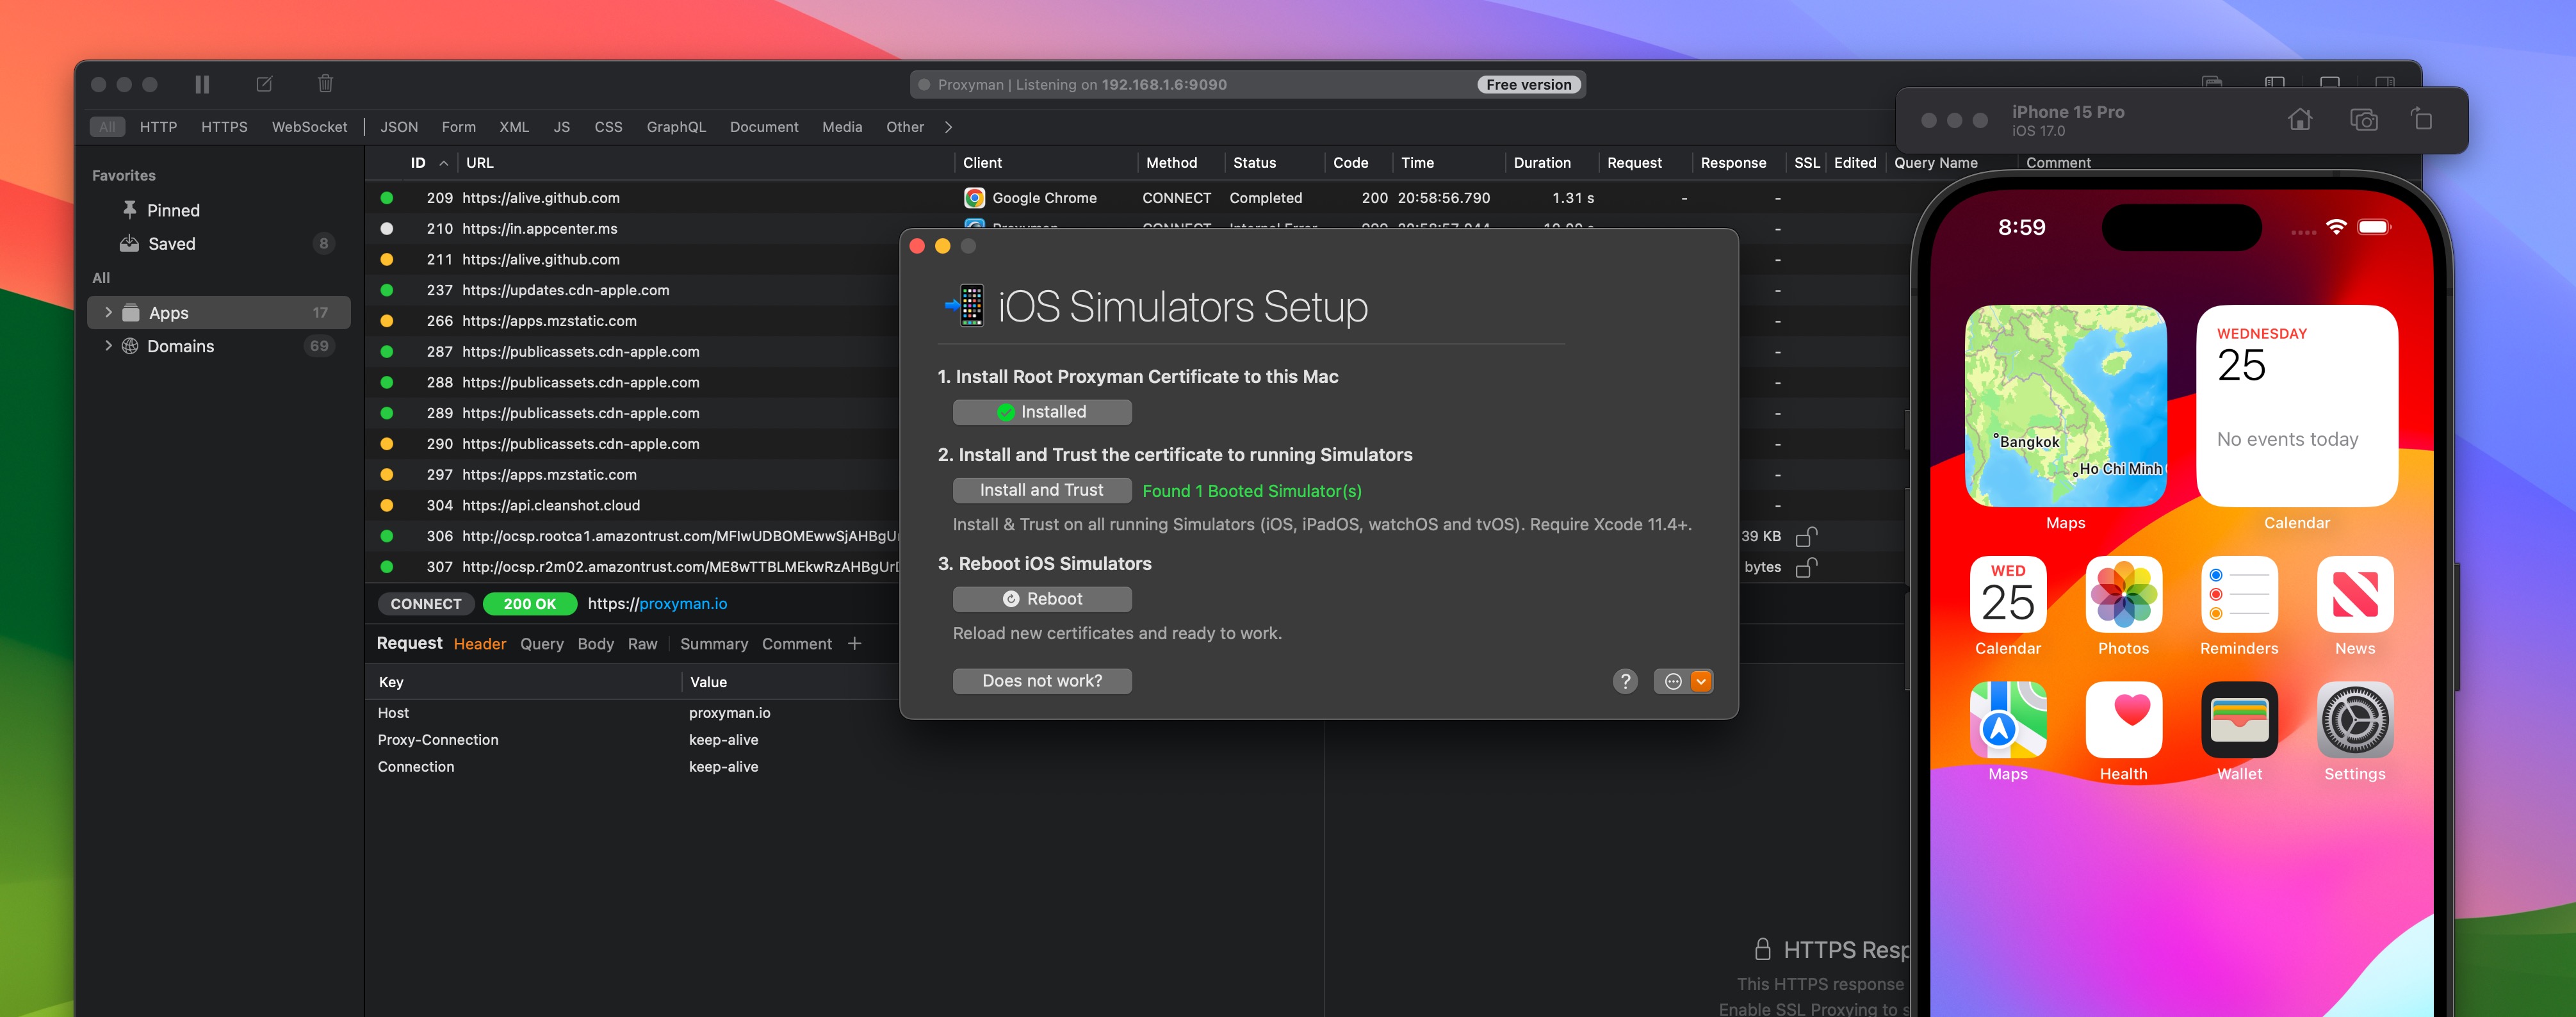The height and width of the screenshot is (1017, 2576).
Task: Switch to the Query request tab
Action: coord(541,644)
